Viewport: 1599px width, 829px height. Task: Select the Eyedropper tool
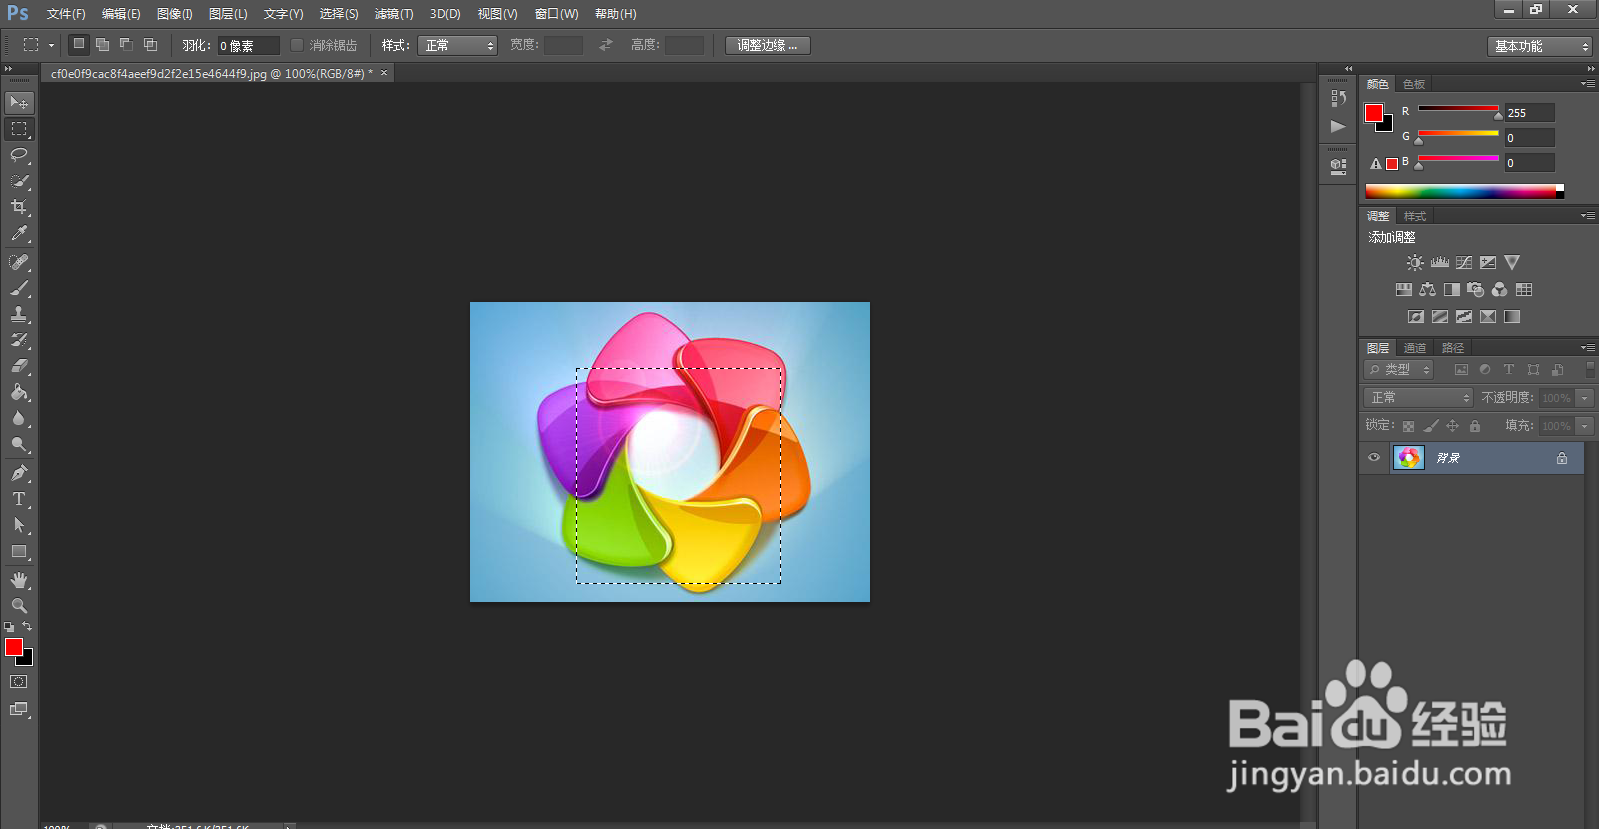pos(19,233)
